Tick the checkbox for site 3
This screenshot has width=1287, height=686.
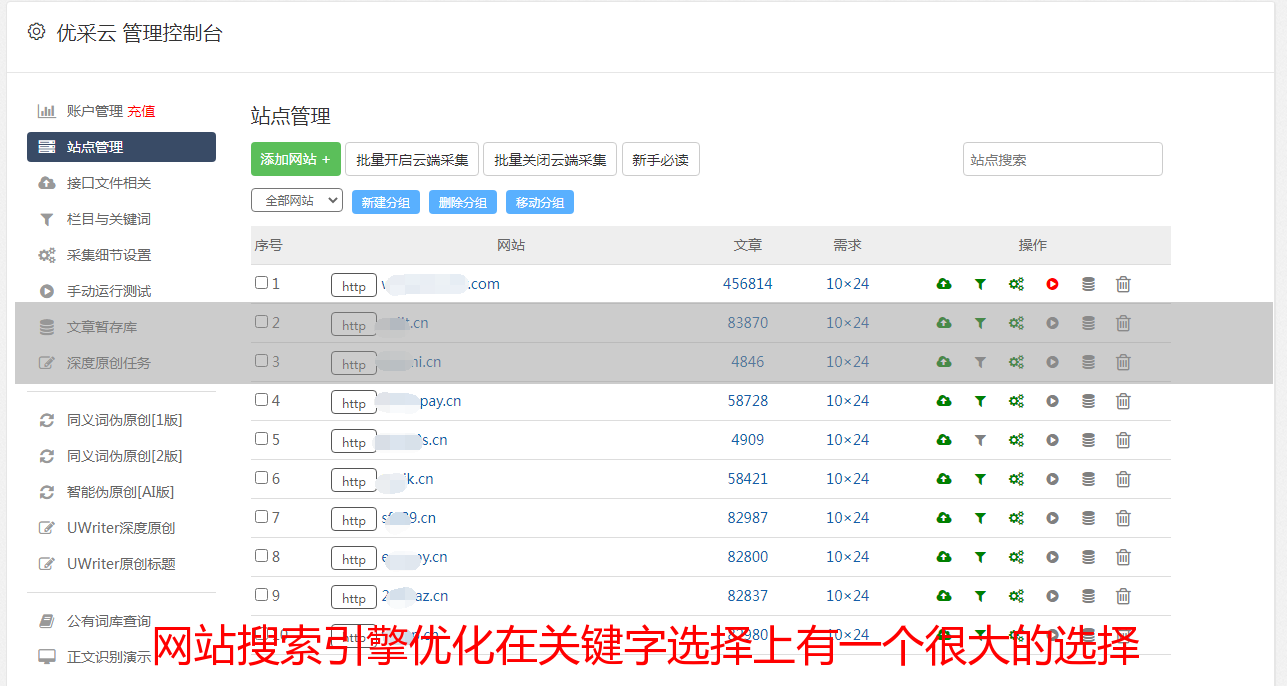261,361
